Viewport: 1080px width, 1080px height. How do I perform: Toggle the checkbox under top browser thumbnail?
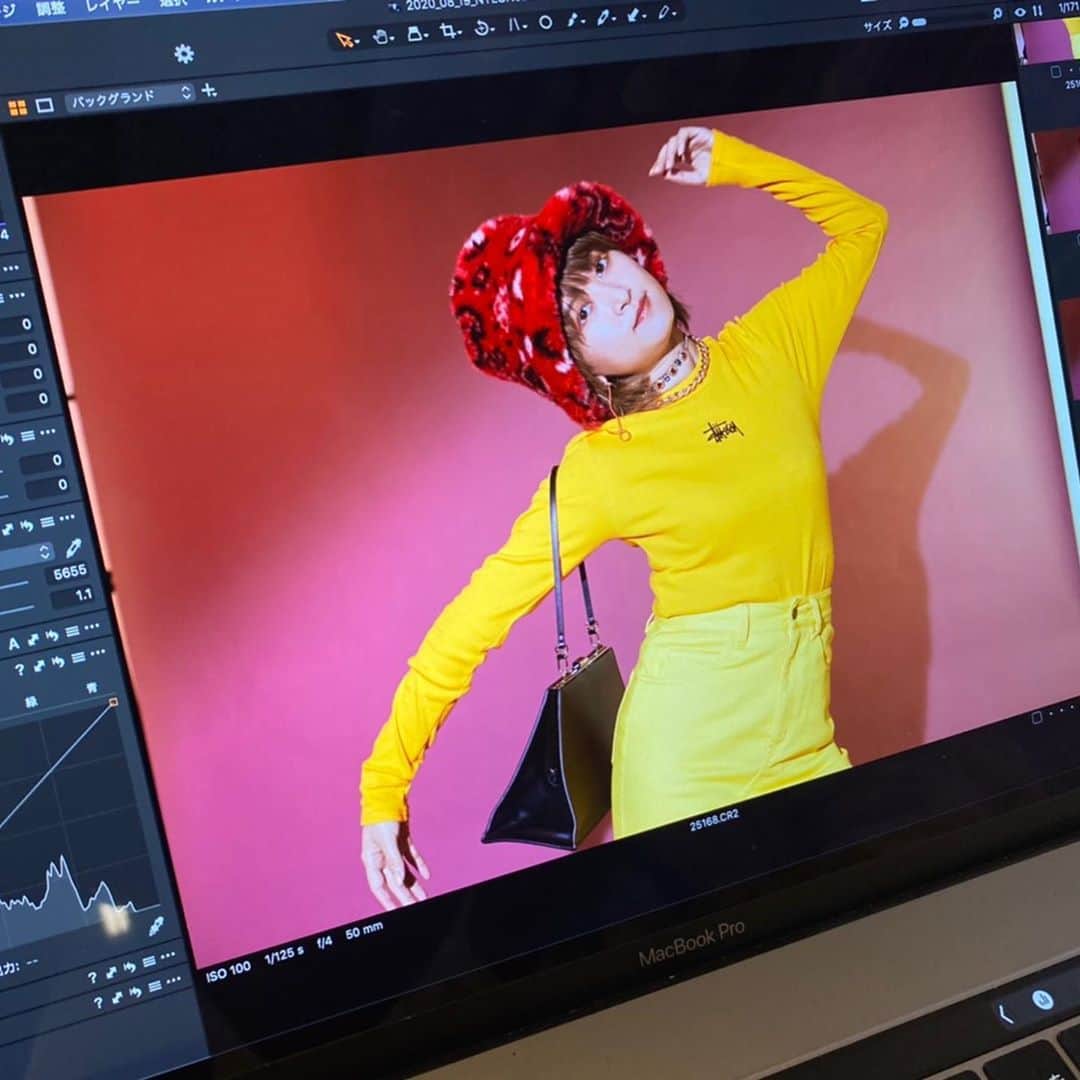pos(1056,72)
